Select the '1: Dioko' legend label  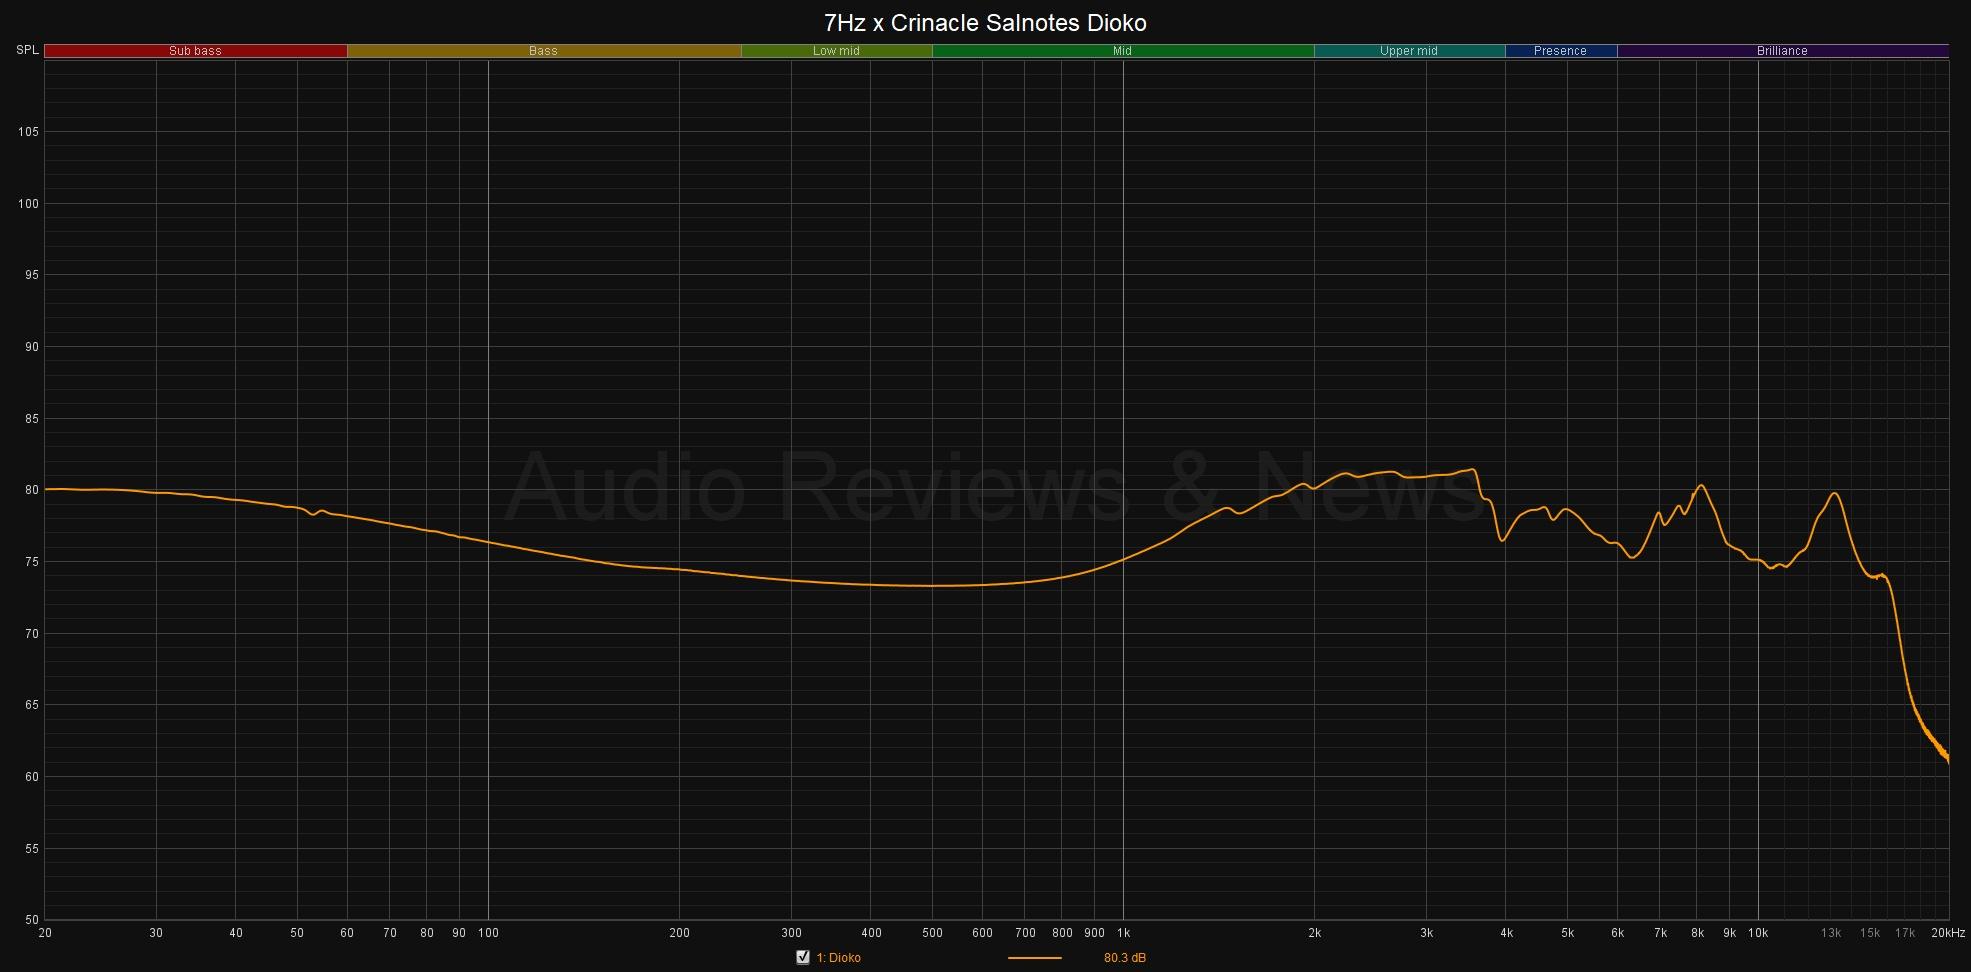(838, 958)
